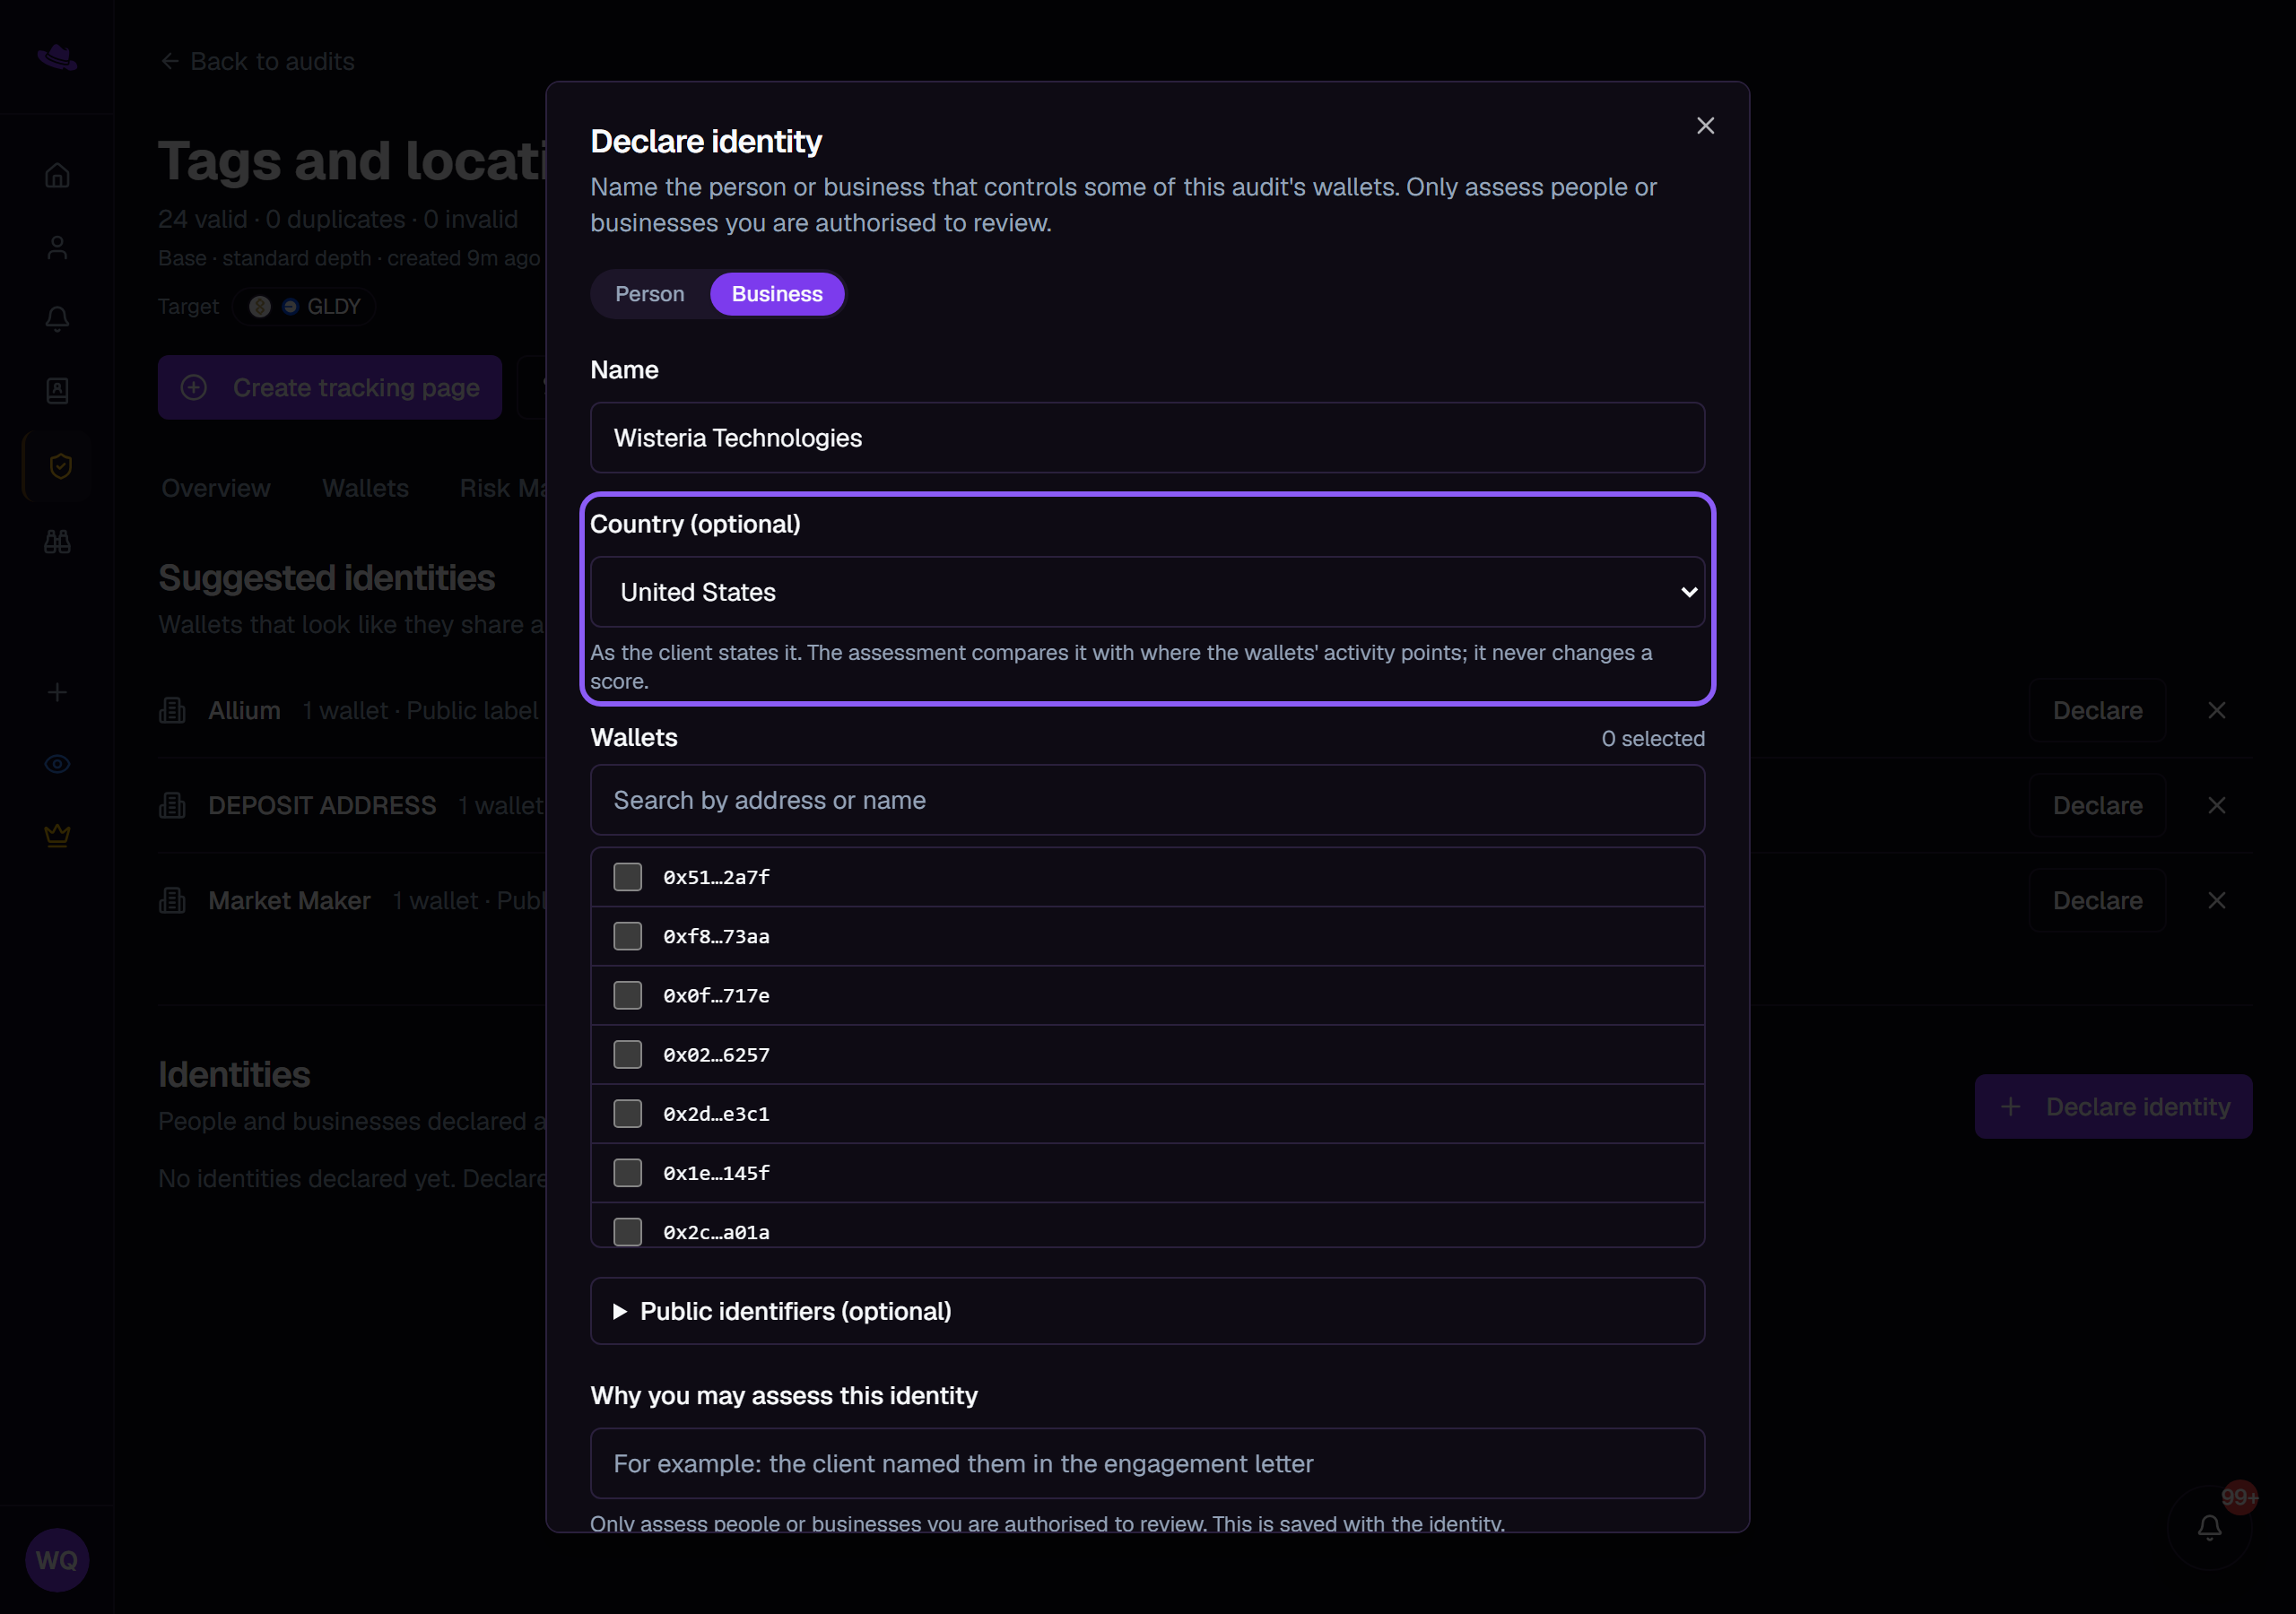Check the wallet 0x51…2a7f checkbox
The height and width of the screenshot is (1614, 2296).
click(627, 877)
